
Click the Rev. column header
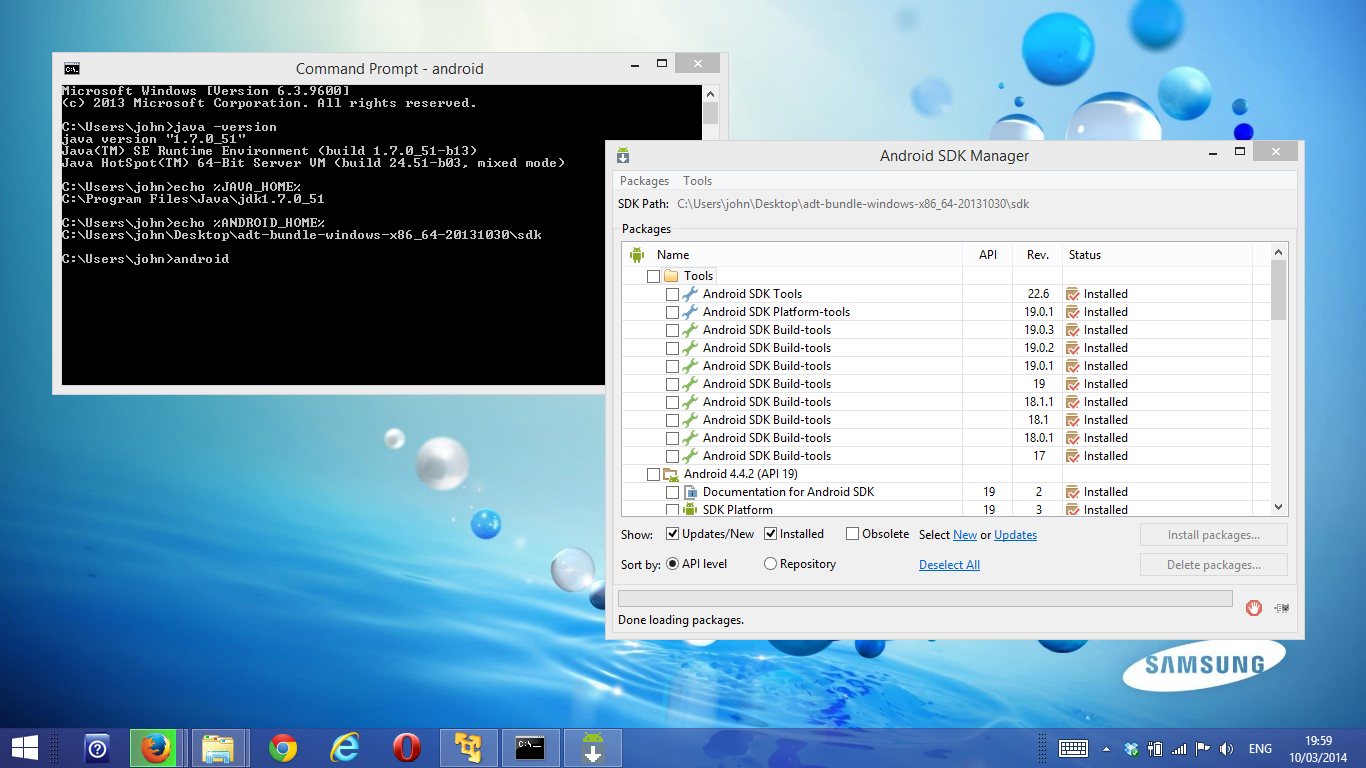1038,255
